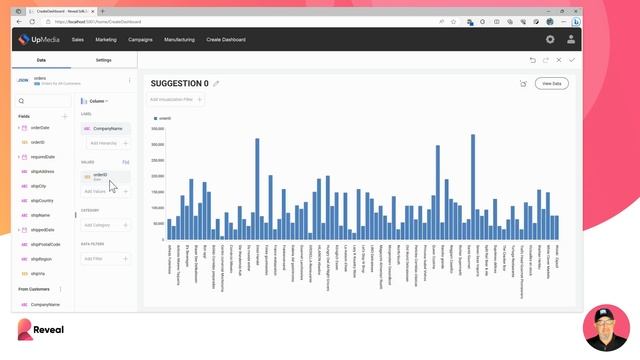Expand the orderDate field
The image size is (640, 360).
[19, 128]
